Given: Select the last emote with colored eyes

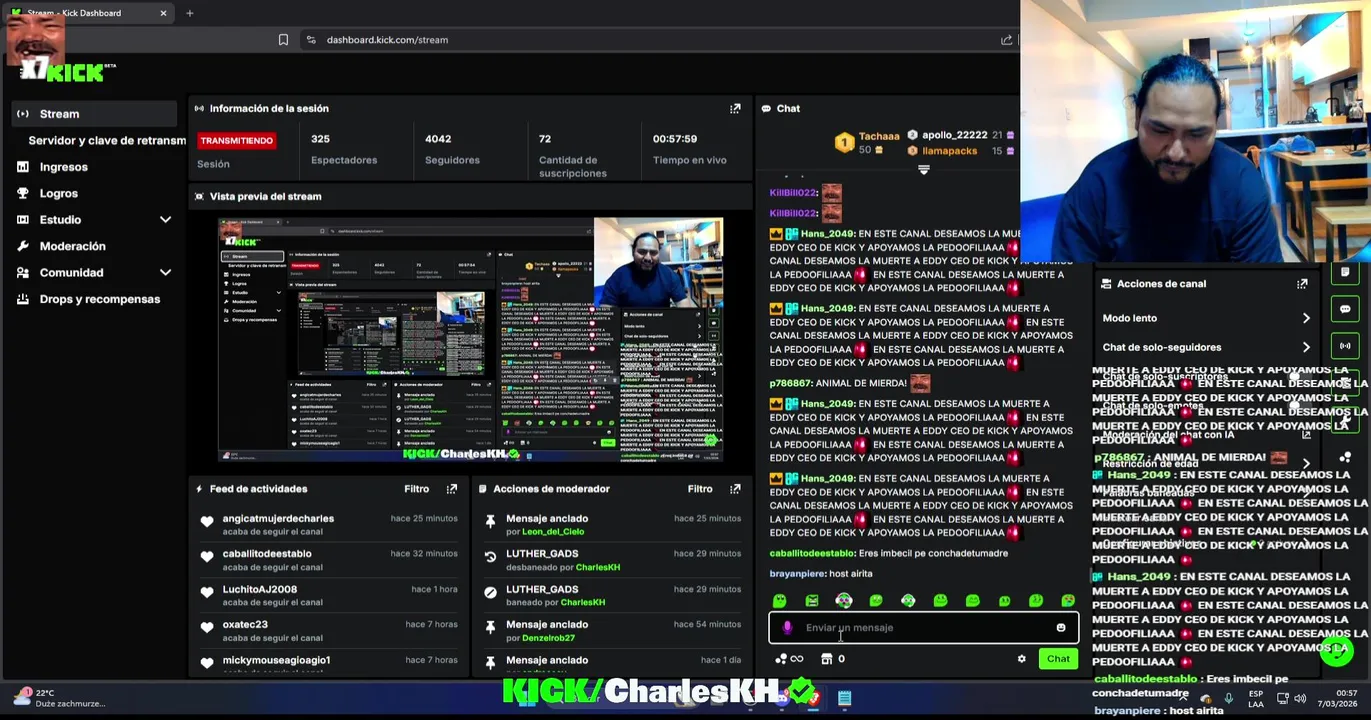Looking at the screenshot, I should pyautogui.click(x=1068, y=601).
